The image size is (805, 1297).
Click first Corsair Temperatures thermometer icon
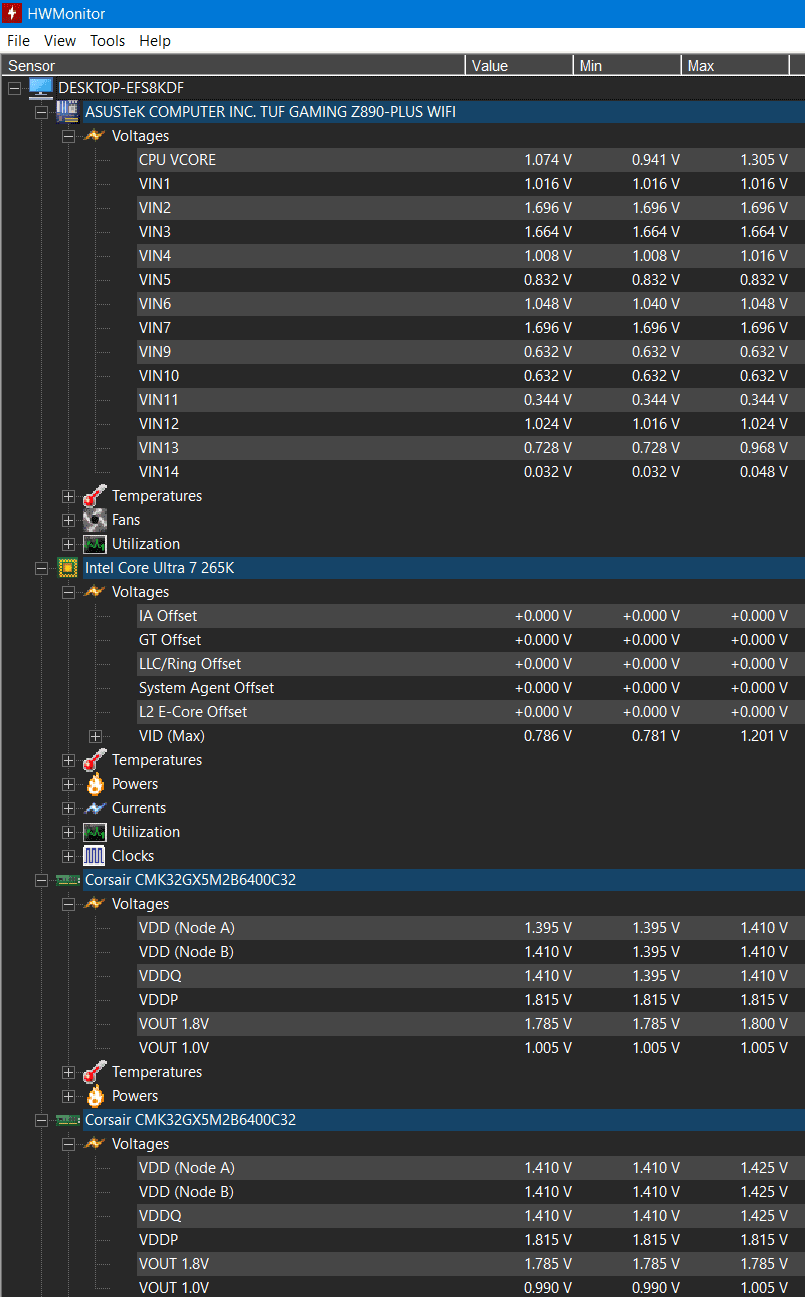tap(94, 1072)
